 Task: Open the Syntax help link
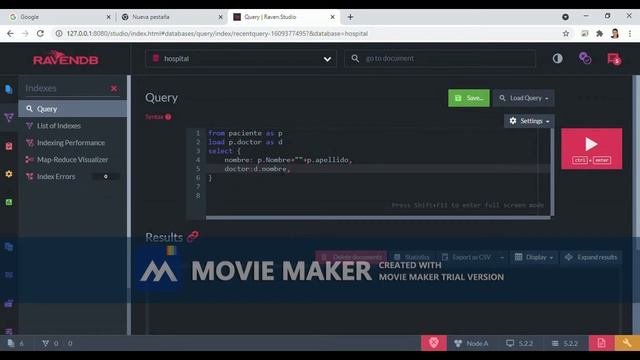click(158, 117)
